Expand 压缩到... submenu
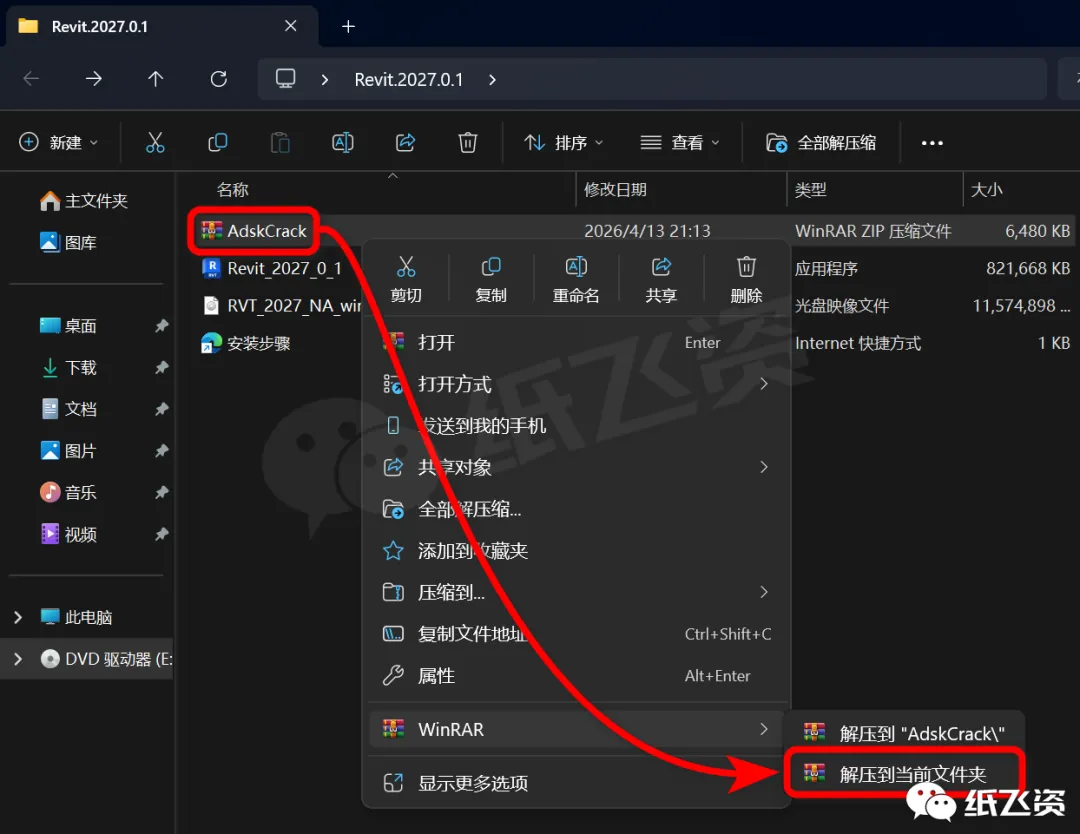This screenshot has width=1080, height=834. point(576,592)
